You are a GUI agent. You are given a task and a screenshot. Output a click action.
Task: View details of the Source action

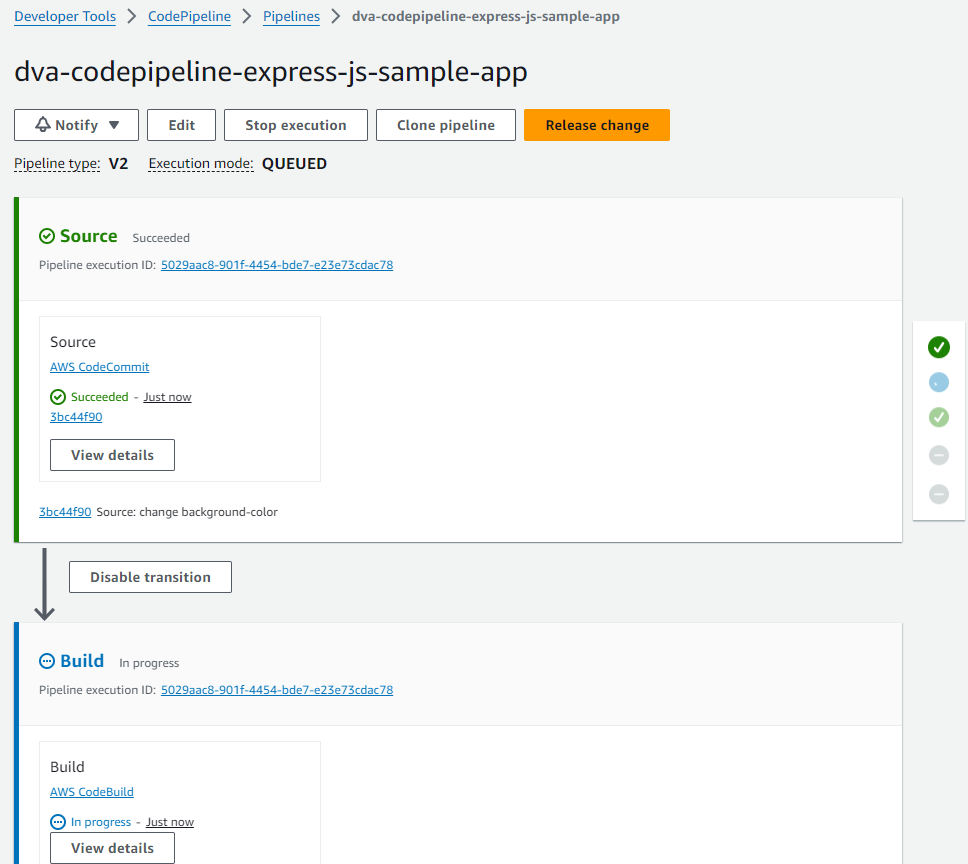tap(112, 455)
